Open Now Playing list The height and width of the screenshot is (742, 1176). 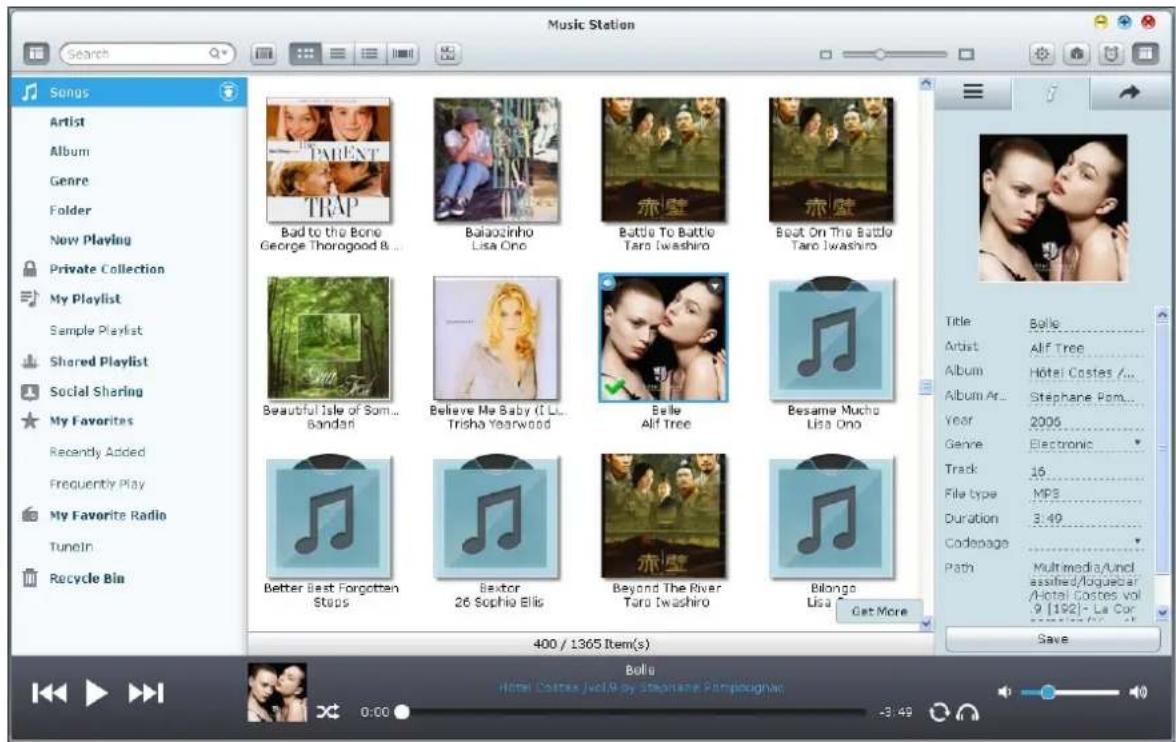[x=90, y=239]
